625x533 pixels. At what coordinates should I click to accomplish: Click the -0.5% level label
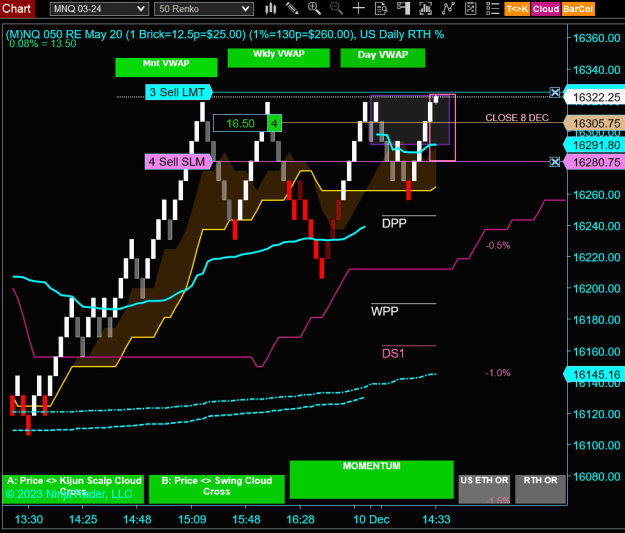498,246
